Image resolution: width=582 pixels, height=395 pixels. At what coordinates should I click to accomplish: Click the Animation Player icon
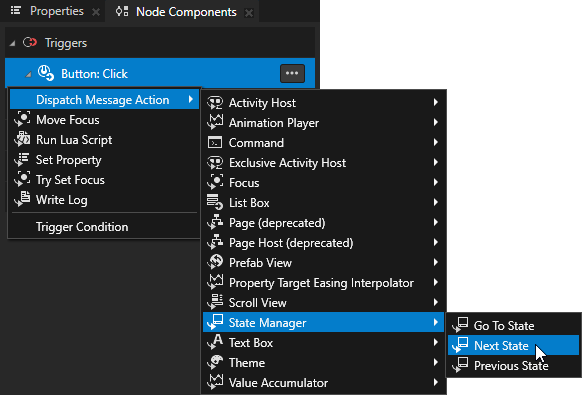pos(215,123)
